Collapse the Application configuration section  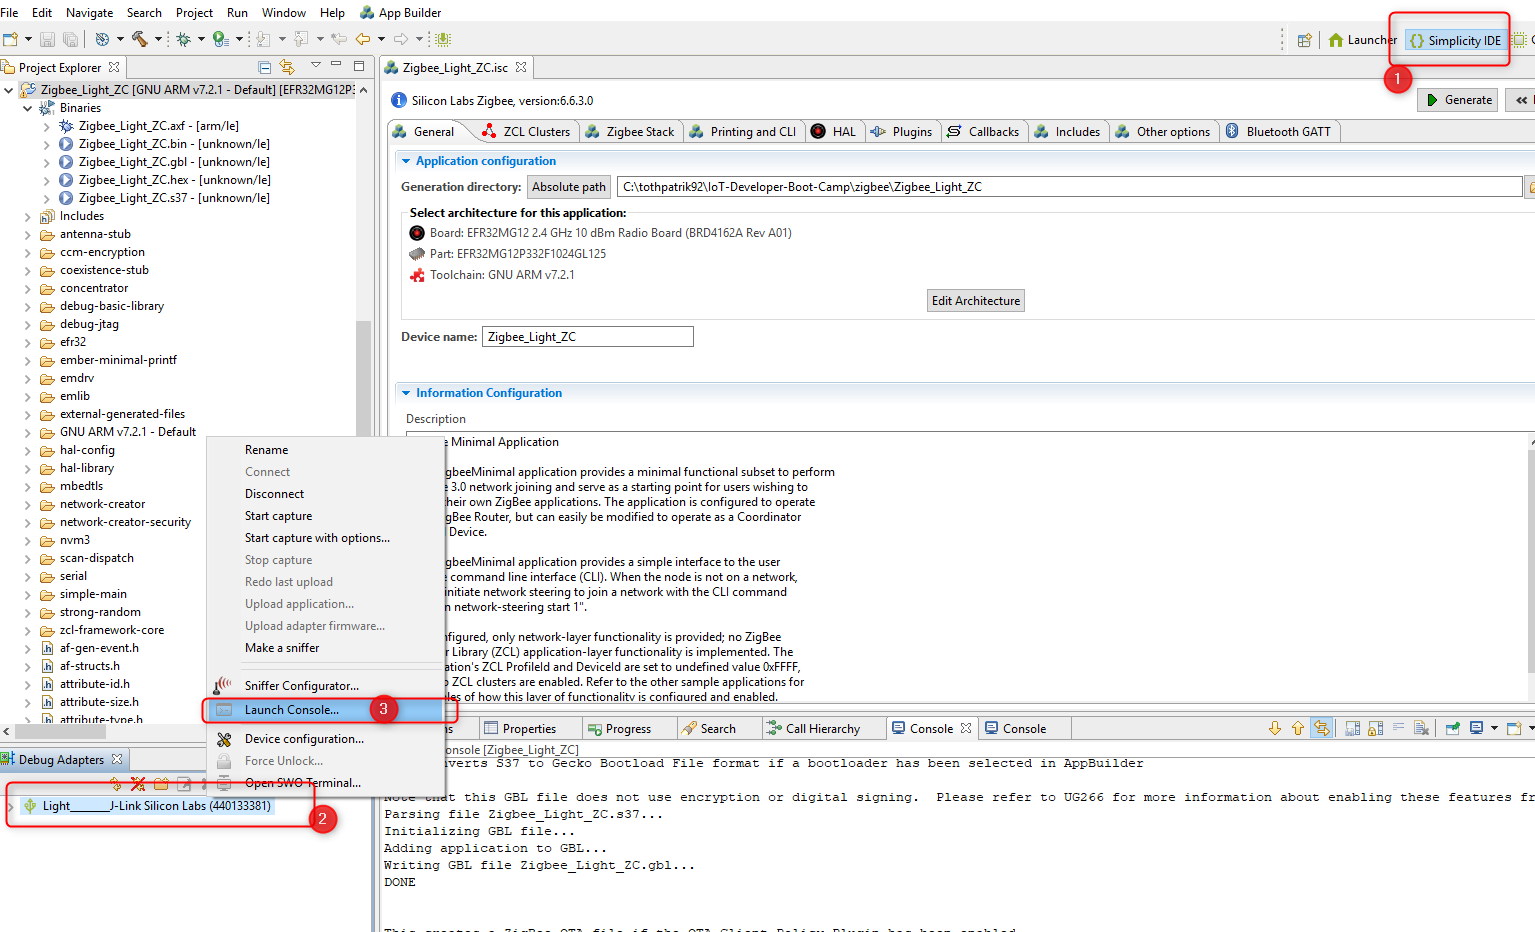click(x=406, y=161)
